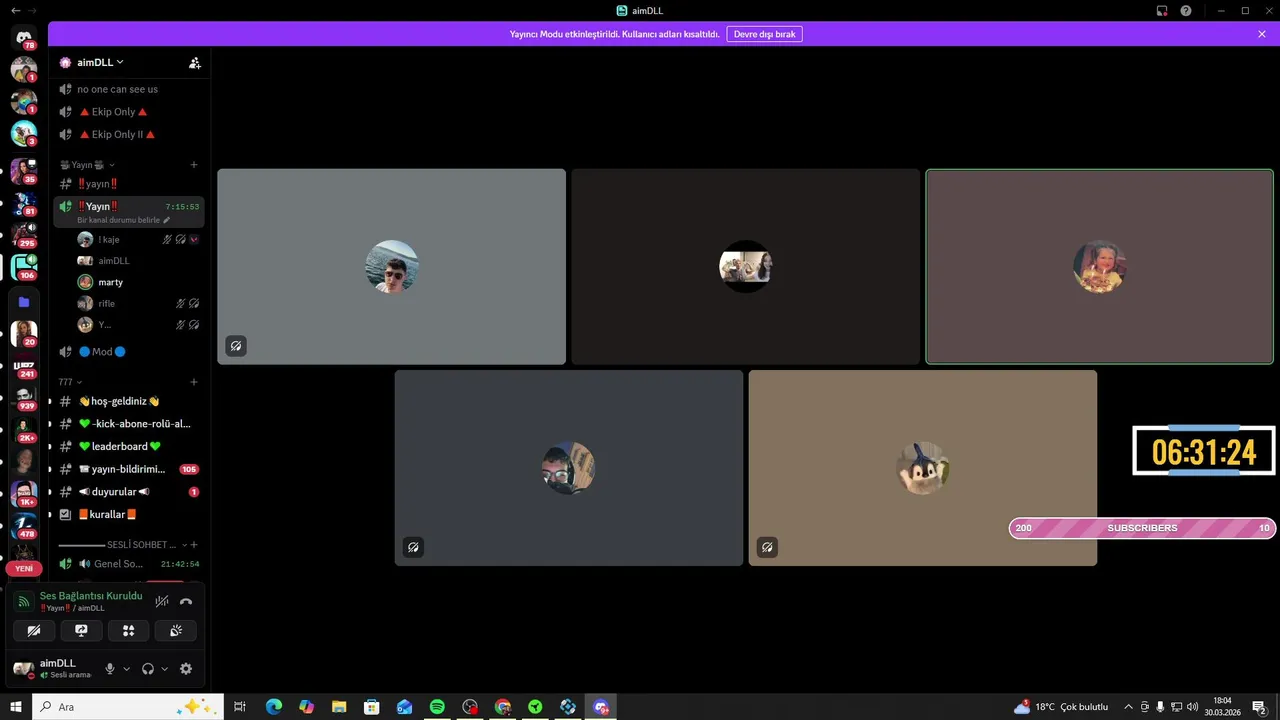
Task: Navigate back with the title bar arrow
Action: (15, 10)
